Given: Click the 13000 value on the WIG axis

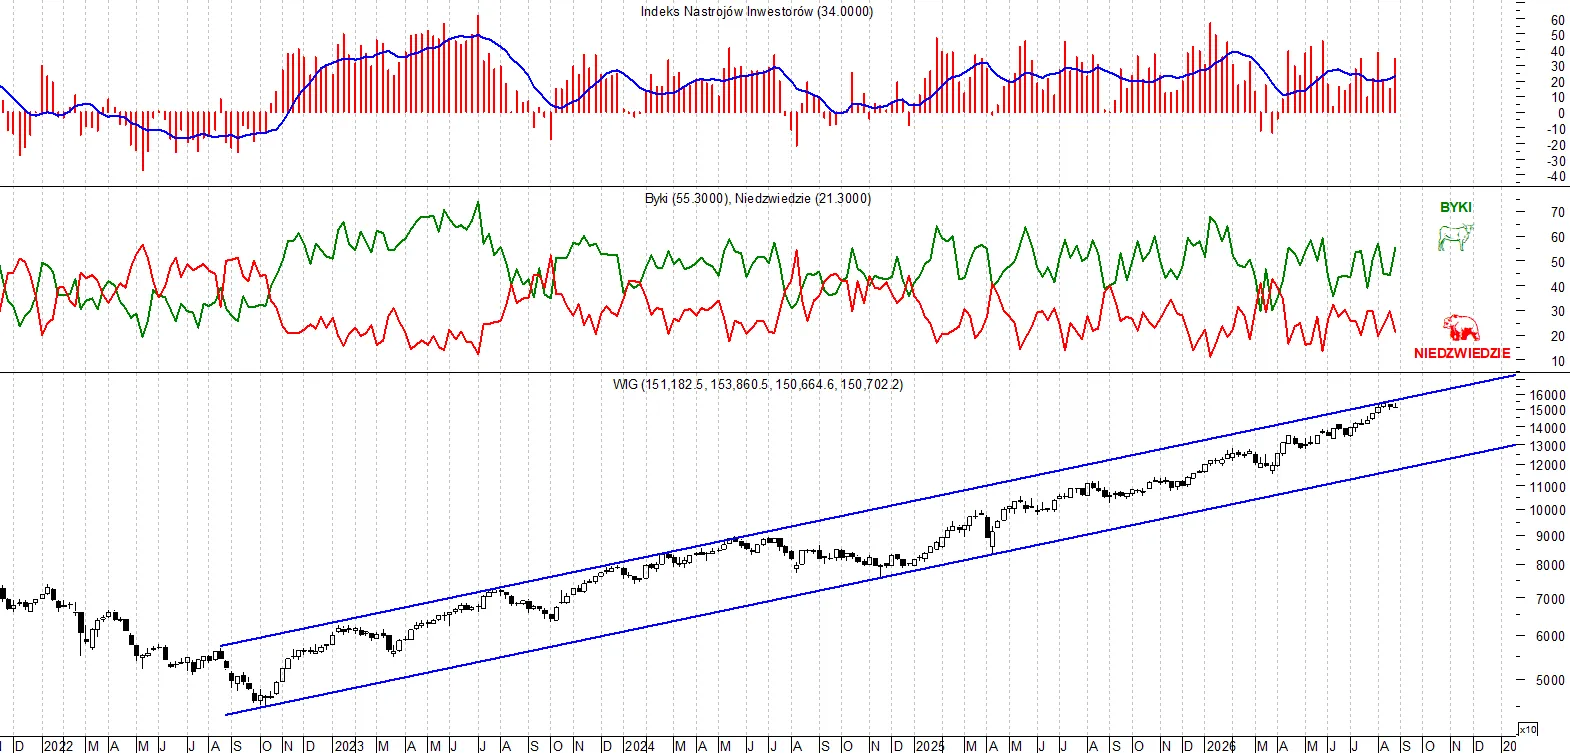Looking at the screenshot, I should (1548, 447).
